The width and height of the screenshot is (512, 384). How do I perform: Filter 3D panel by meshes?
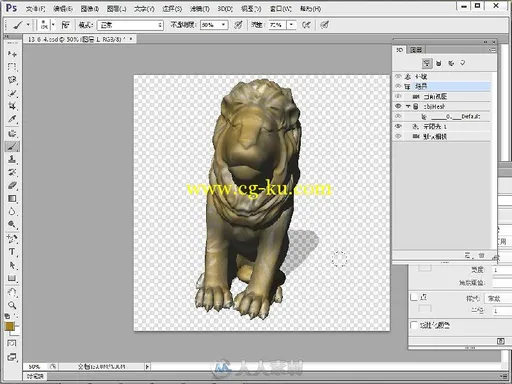(439, 63)
